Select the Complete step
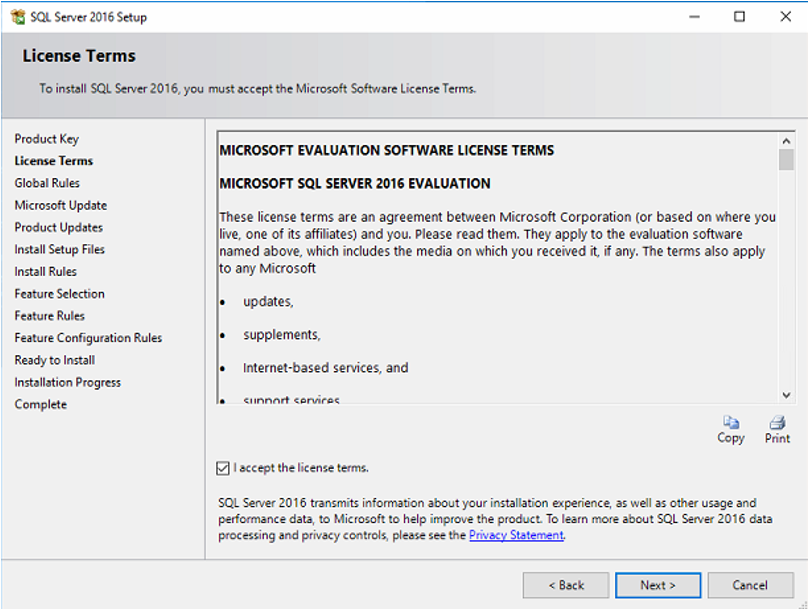 tap(41, 405)
